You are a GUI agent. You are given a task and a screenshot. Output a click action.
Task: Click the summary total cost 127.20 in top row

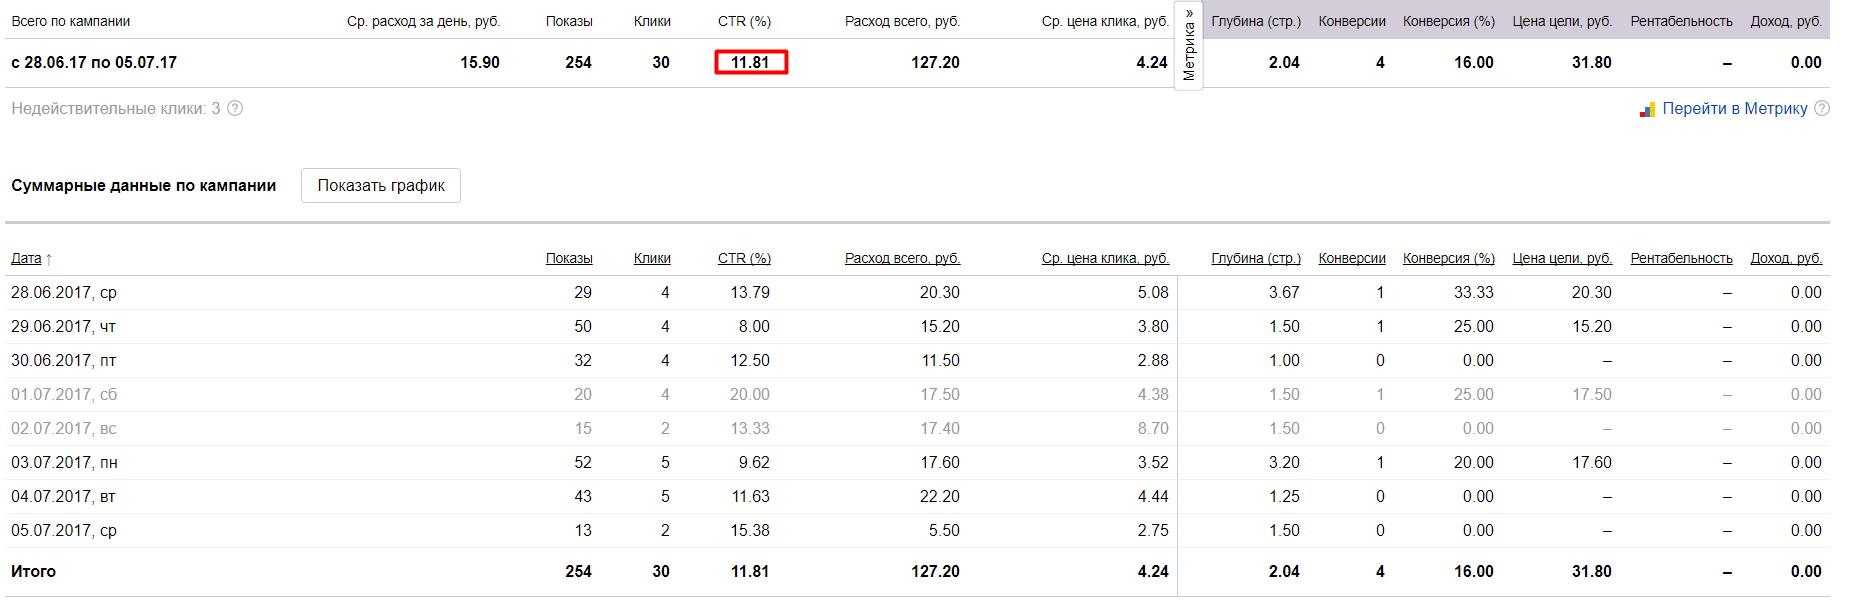coord(935,62)
